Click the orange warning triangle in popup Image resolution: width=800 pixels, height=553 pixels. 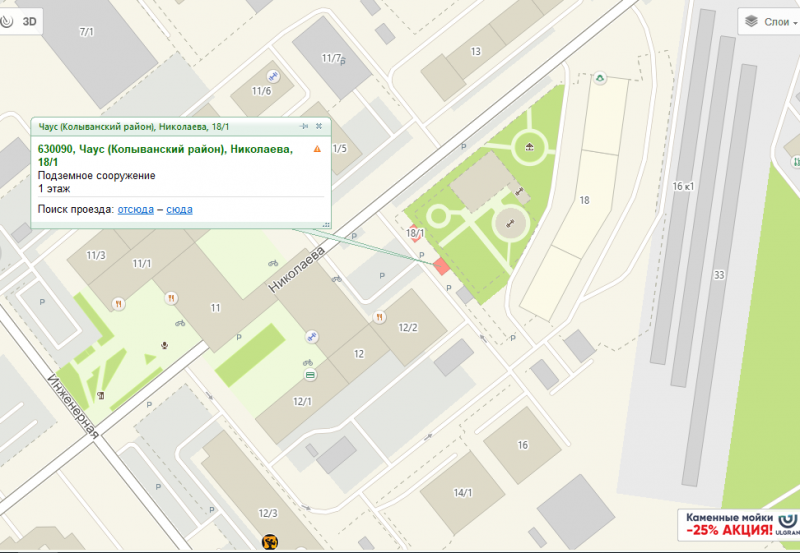317,149
